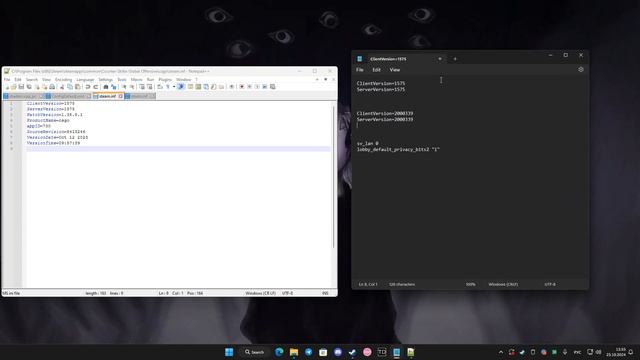Open the Replace icon in Notepad++ toolbar
640x360 pixels.
click(x=113, y=87)
